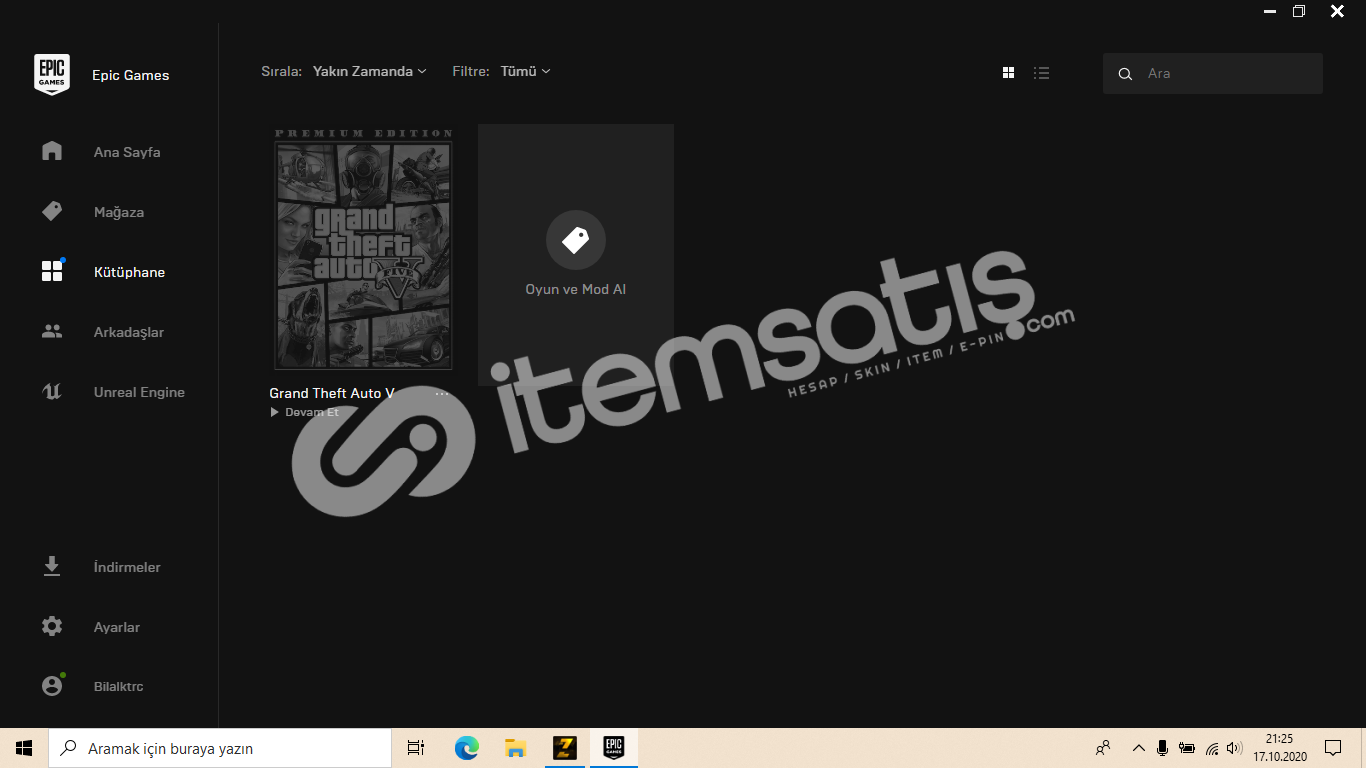The height and width of the screenshot is (768, 1366).
Task: Open the Tümü filter dropdown
Action: pyautogui.click(x=525, y=71)
